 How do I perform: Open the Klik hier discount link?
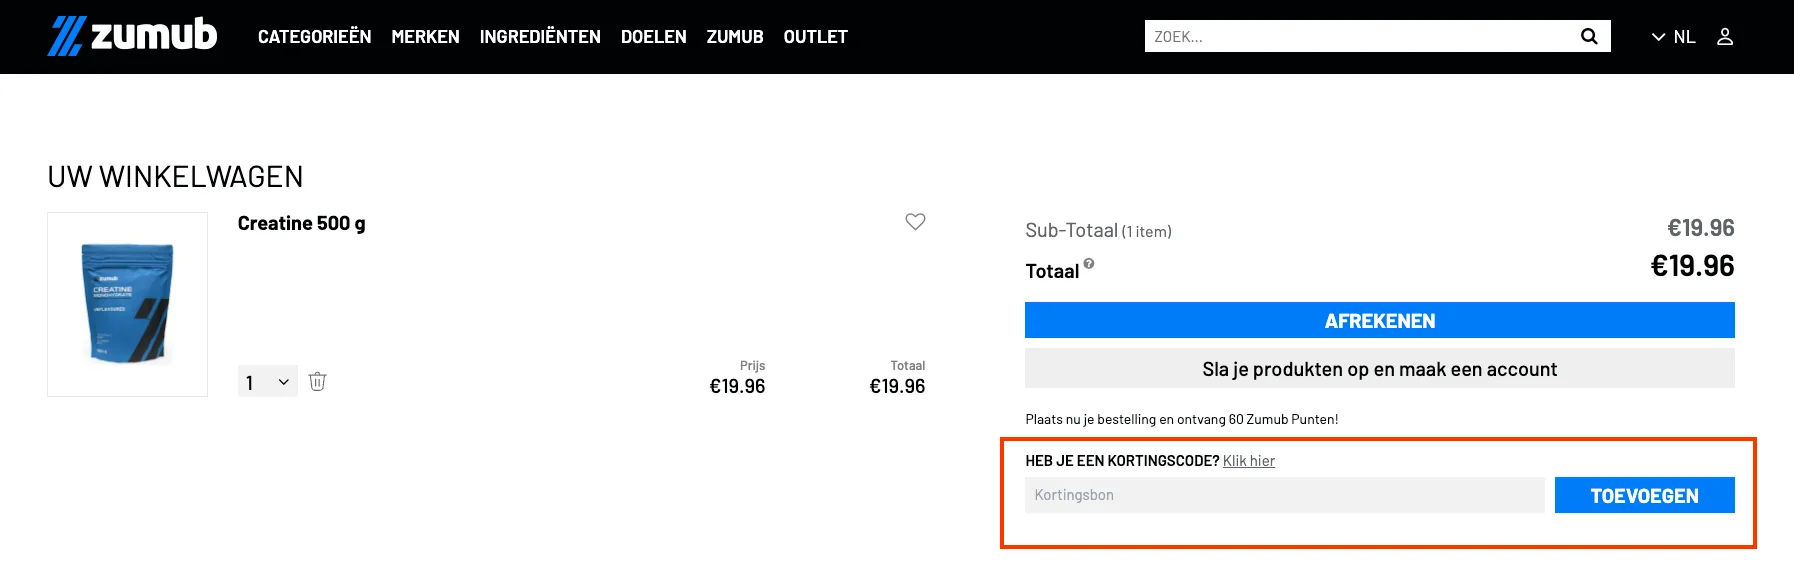[x=1248, y=460]
